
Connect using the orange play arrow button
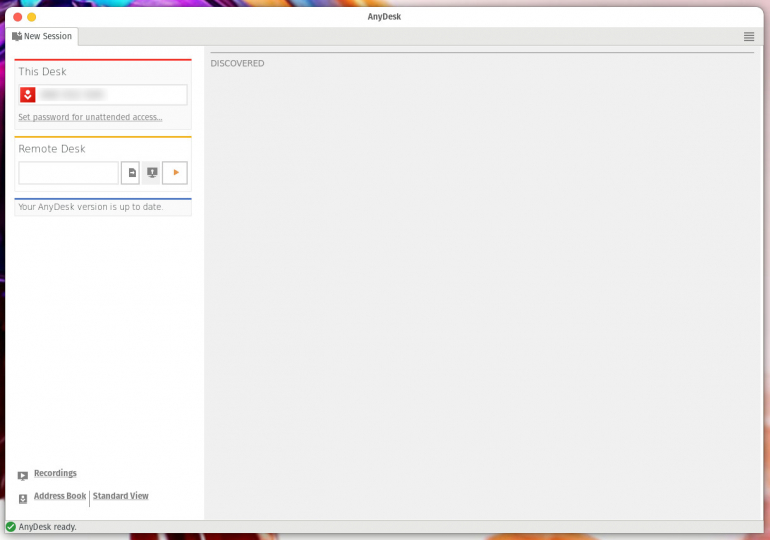coord(175,173)
